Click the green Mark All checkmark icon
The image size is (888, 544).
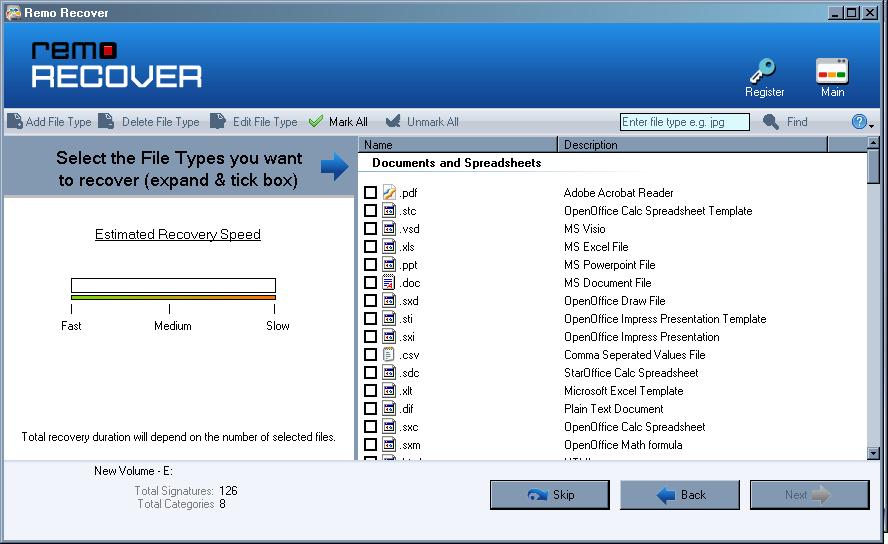(x=315, y=121)
